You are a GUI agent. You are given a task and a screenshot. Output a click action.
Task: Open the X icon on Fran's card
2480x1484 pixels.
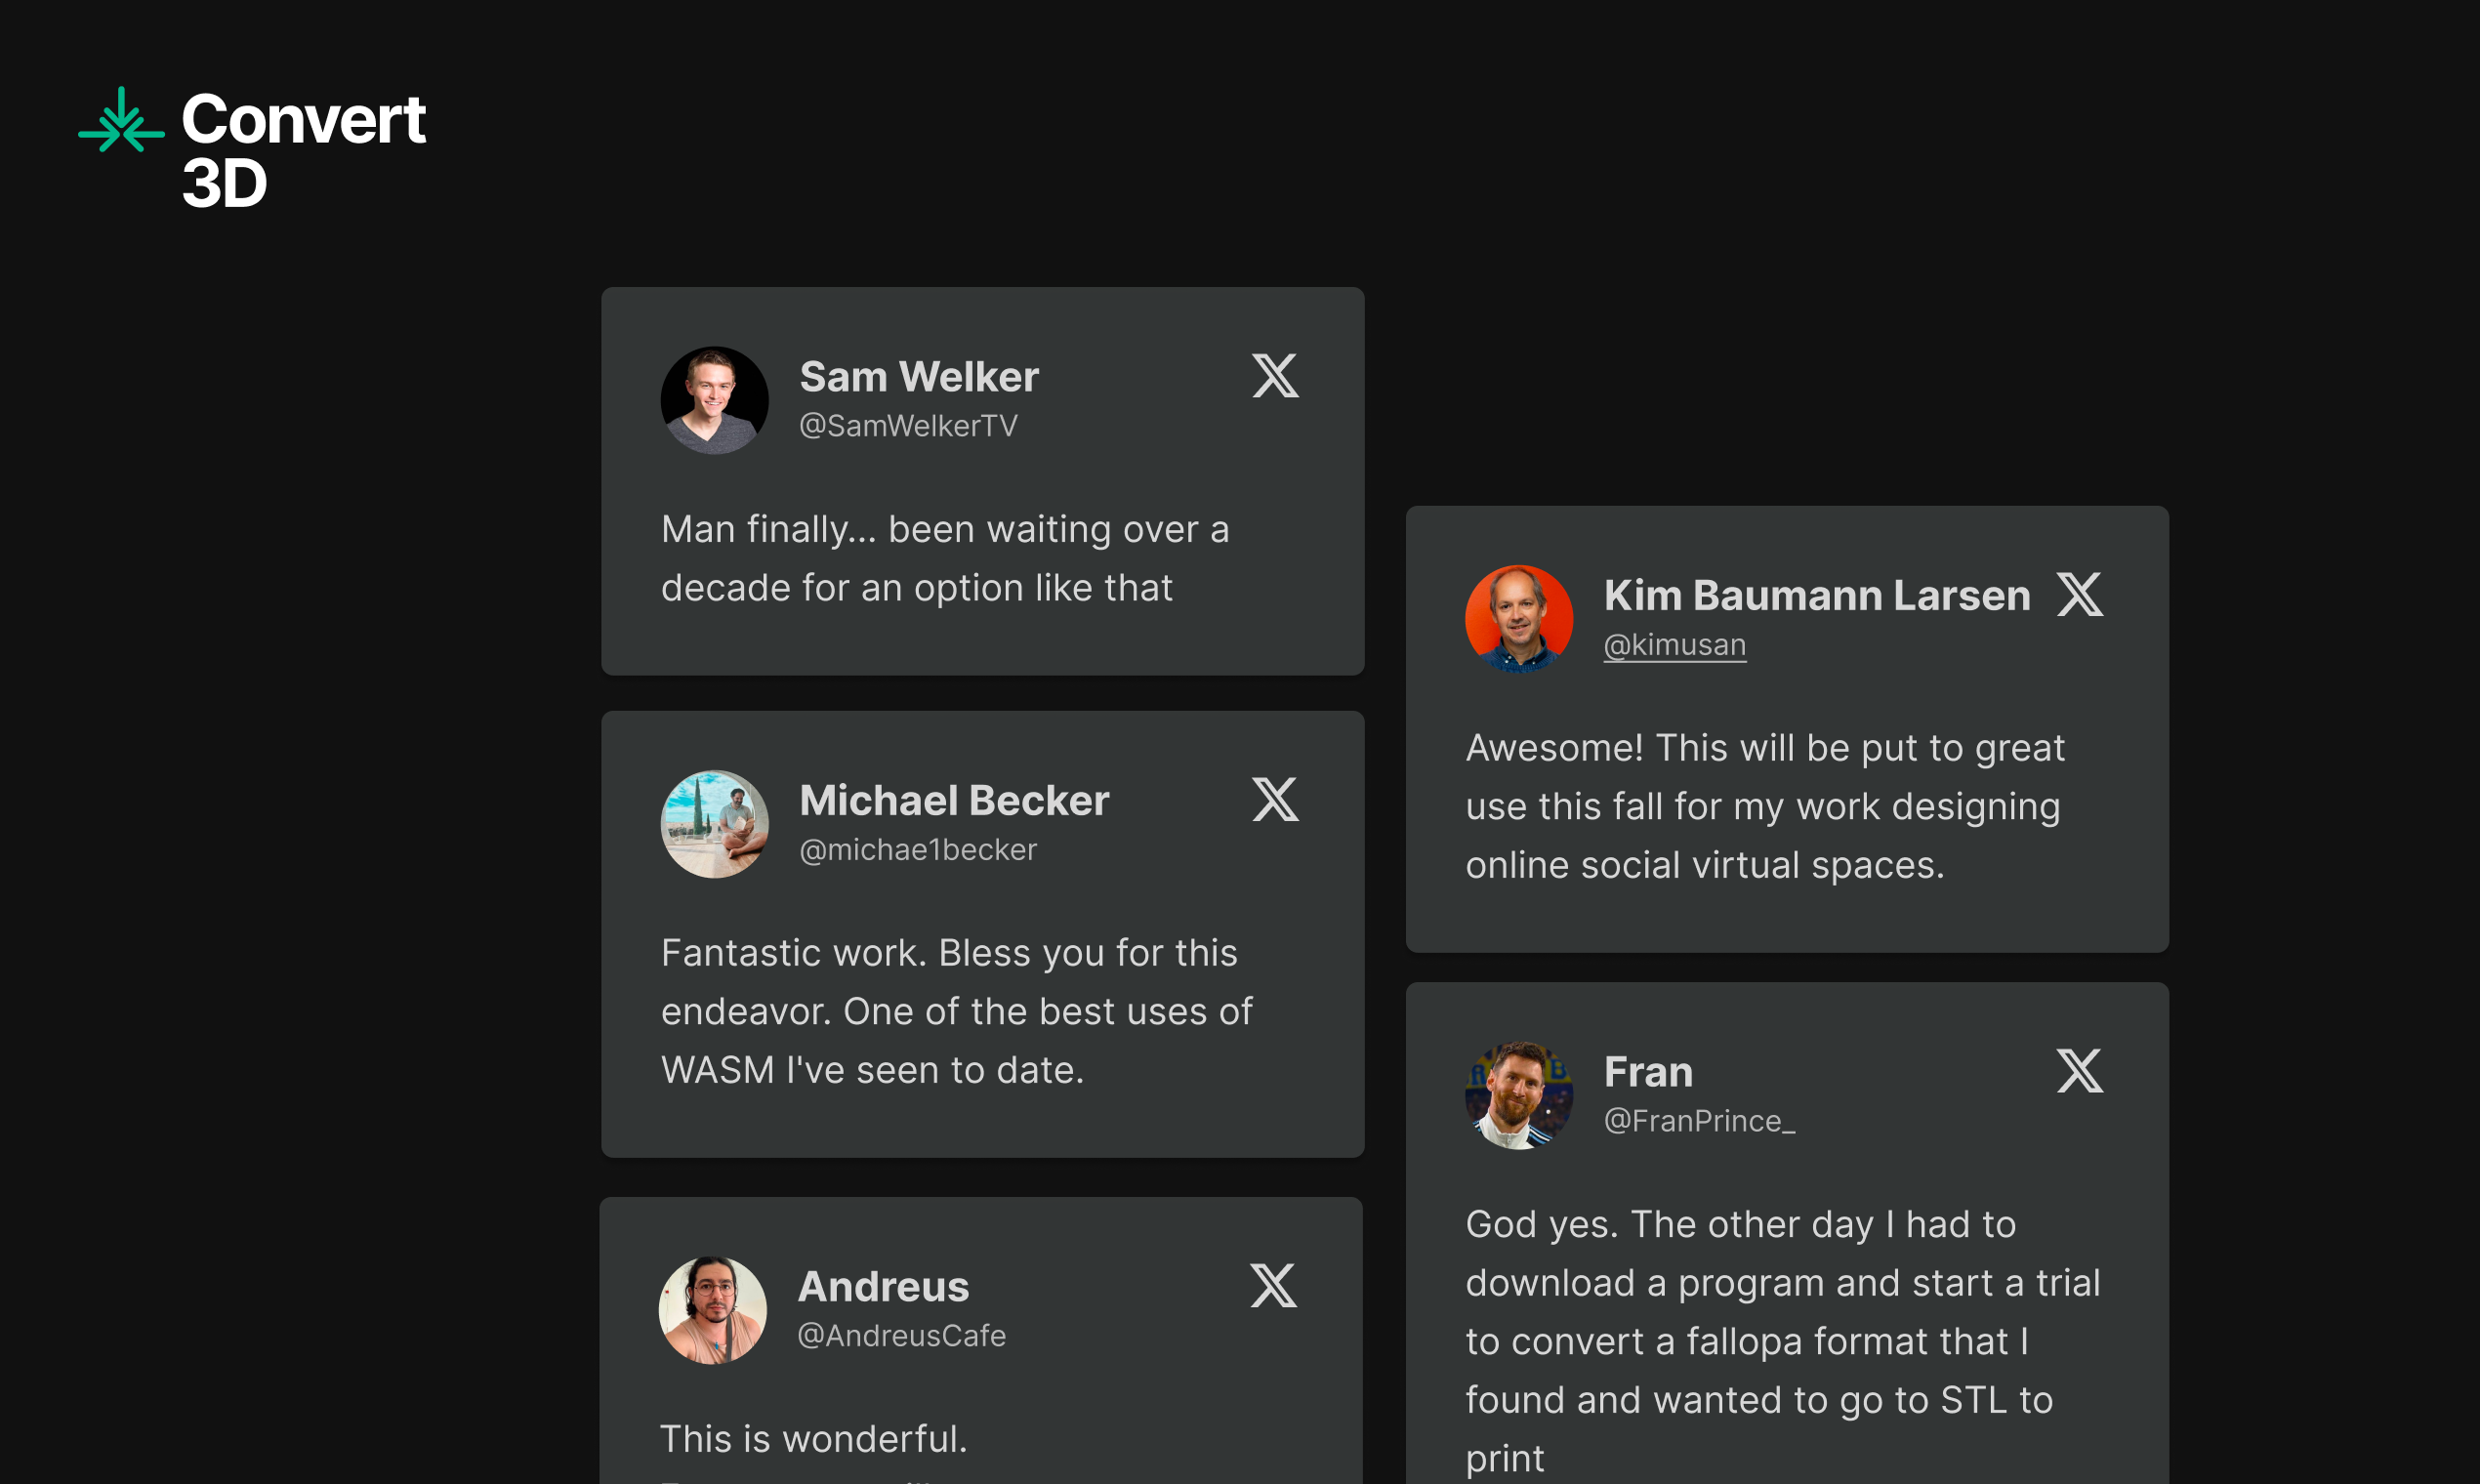coord(2079,1071)
